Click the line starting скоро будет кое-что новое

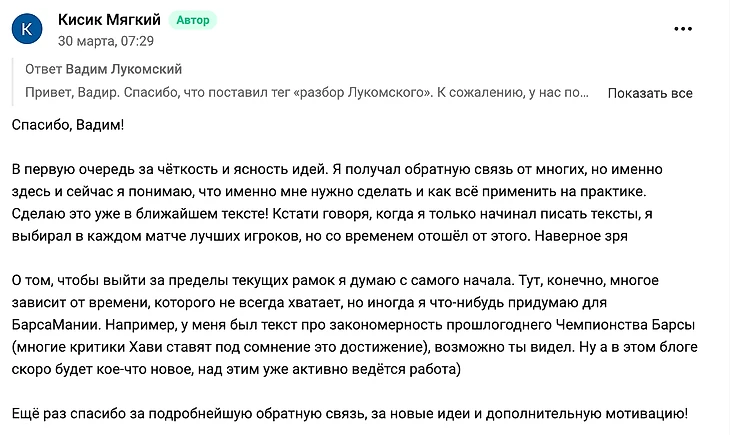point(236,369)
